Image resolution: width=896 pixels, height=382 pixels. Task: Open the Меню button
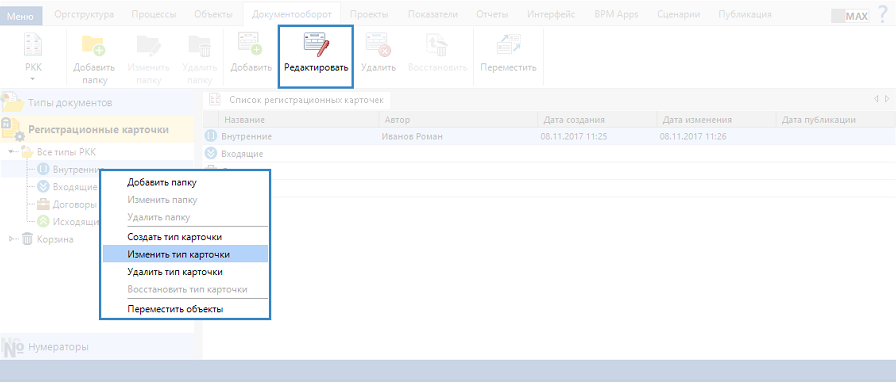pos(24,15)
